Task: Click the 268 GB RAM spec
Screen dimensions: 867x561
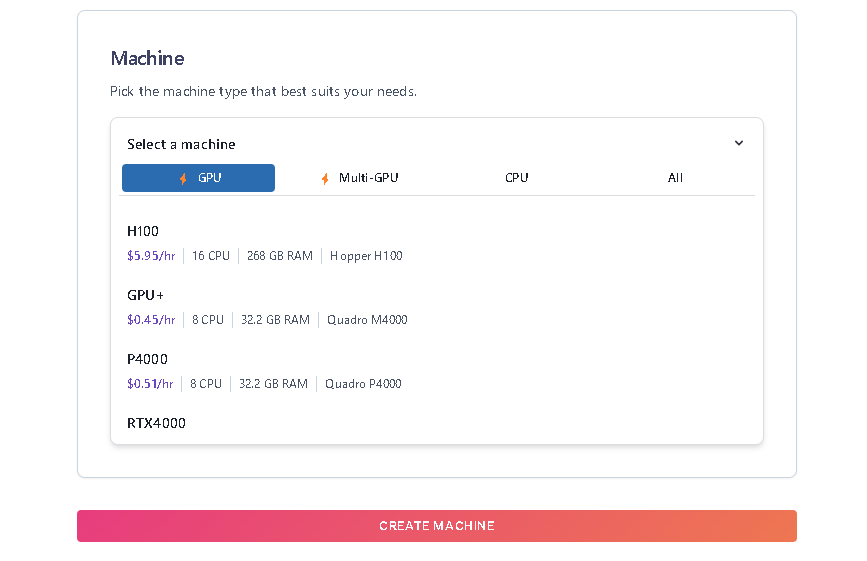Action: point(280,256)
